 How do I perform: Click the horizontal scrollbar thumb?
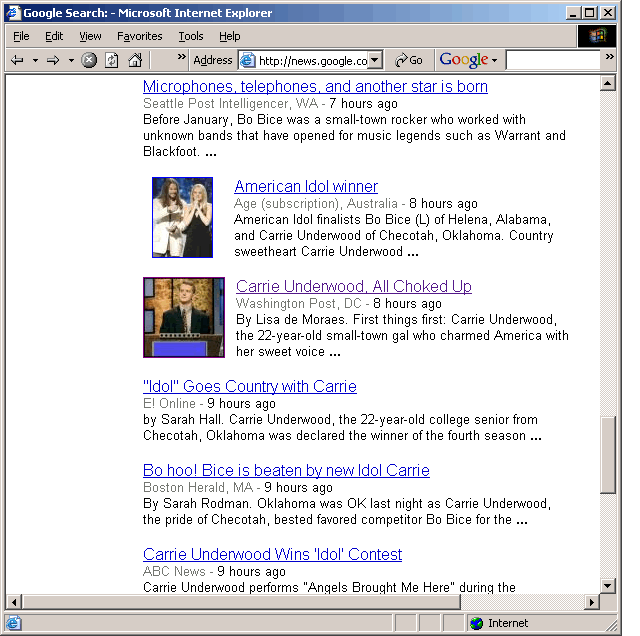tap(242, 602)
